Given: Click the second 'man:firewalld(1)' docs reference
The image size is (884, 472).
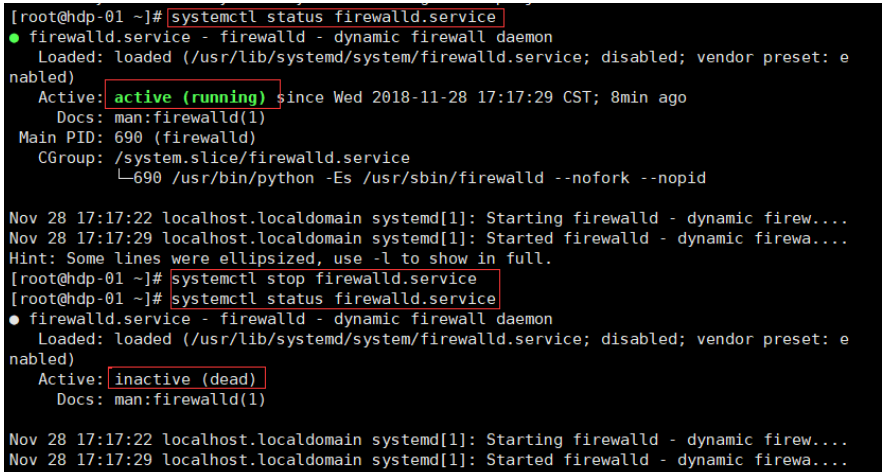Looking at the screenshot, I should click(x=190, y=400).
